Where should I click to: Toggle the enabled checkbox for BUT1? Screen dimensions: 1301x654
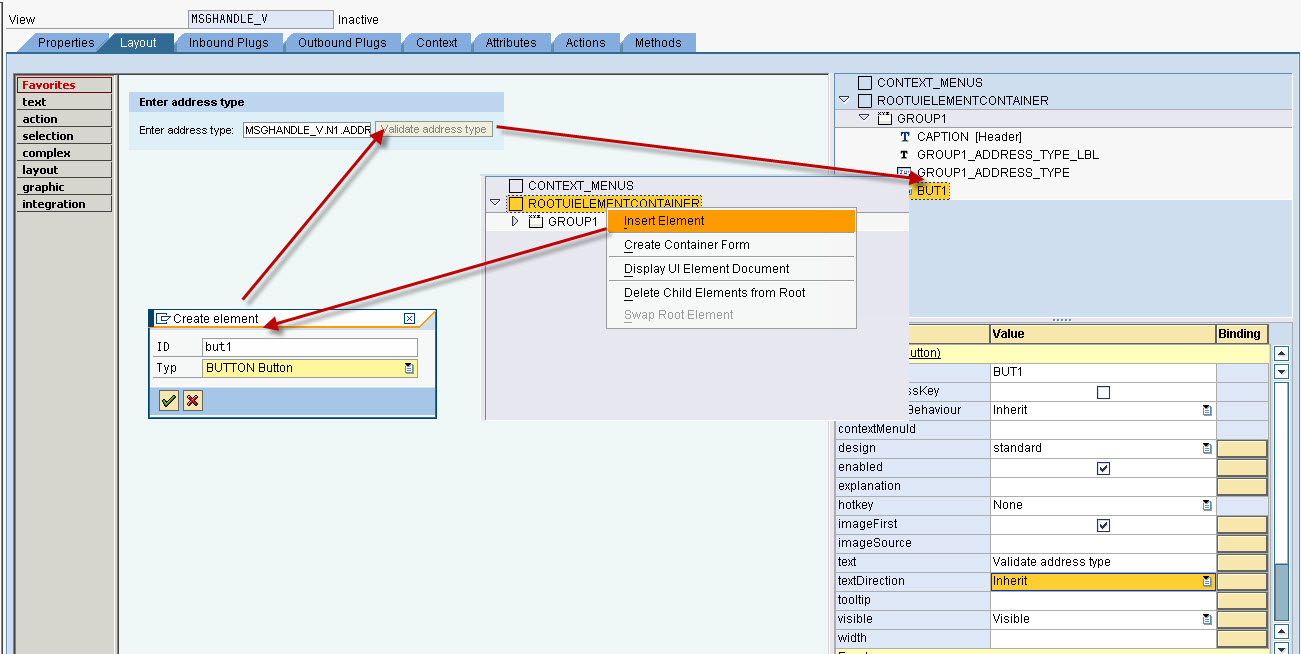(1102, 467)
